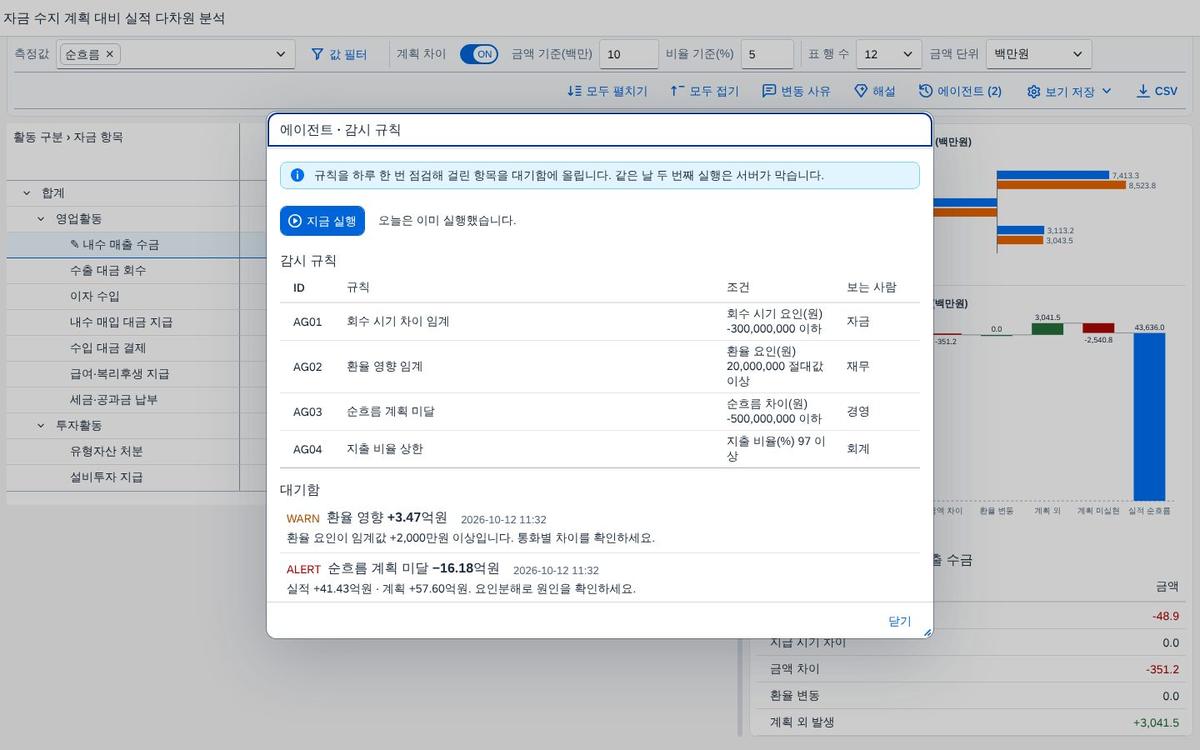The image size is (1200, 750).
Task: Click the orange 8,523.8 bar
Action: [x=1061, y=185]
